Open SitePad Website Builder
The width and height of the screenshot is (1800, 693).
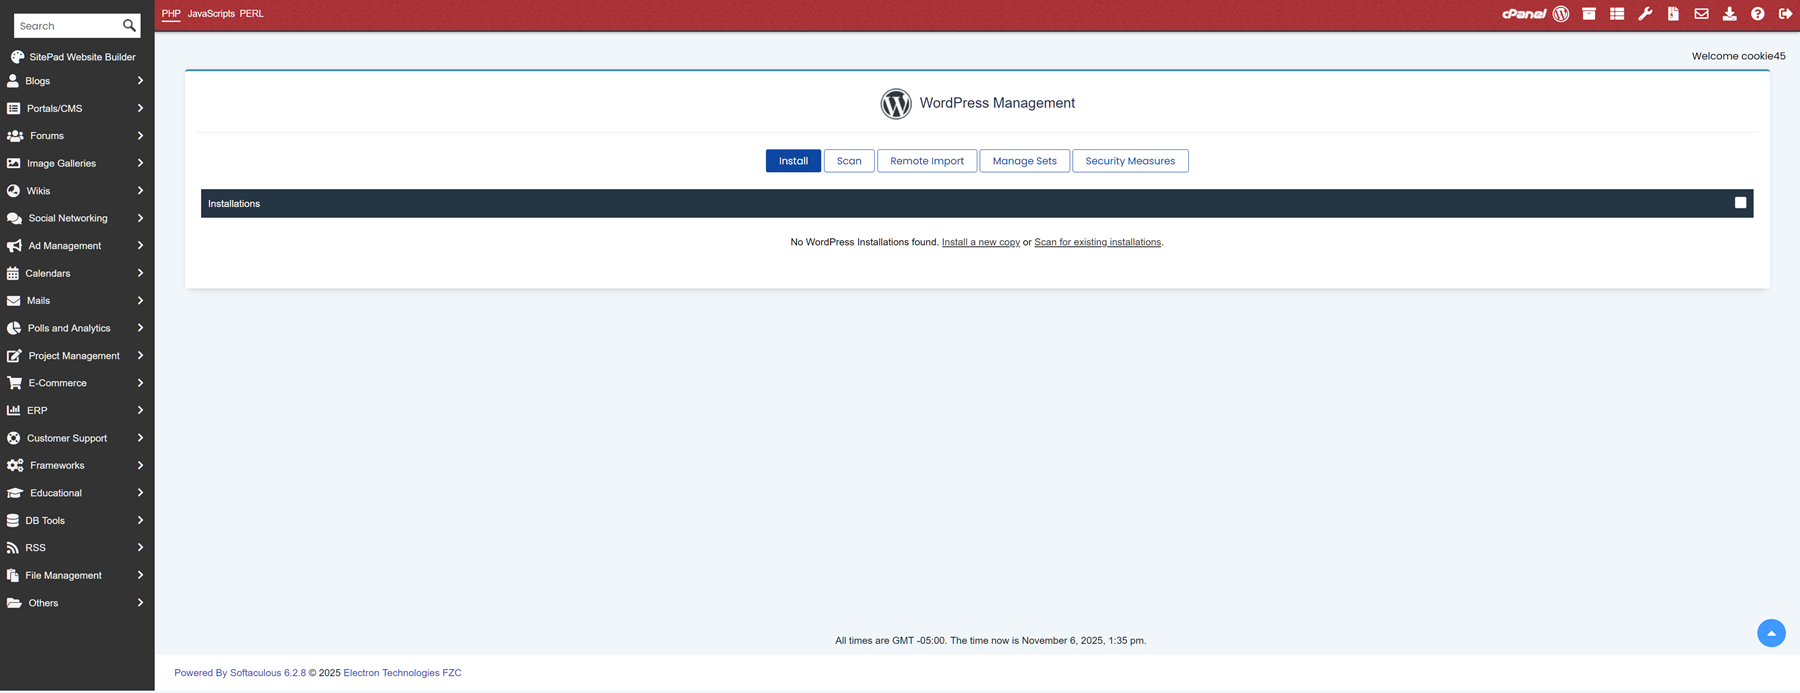(x=81, y=57)
